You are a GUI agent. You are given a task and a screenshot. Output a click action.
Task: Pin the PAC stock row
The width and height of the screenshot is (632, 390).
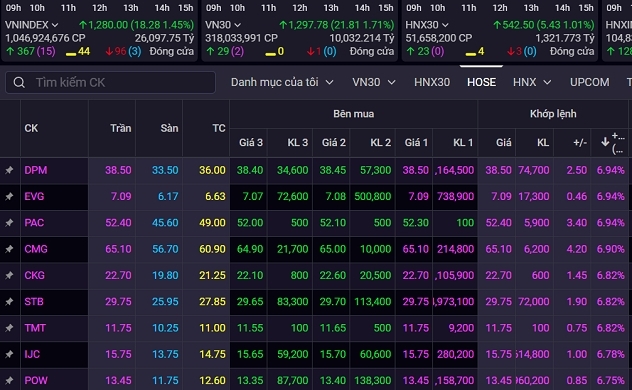9,223
